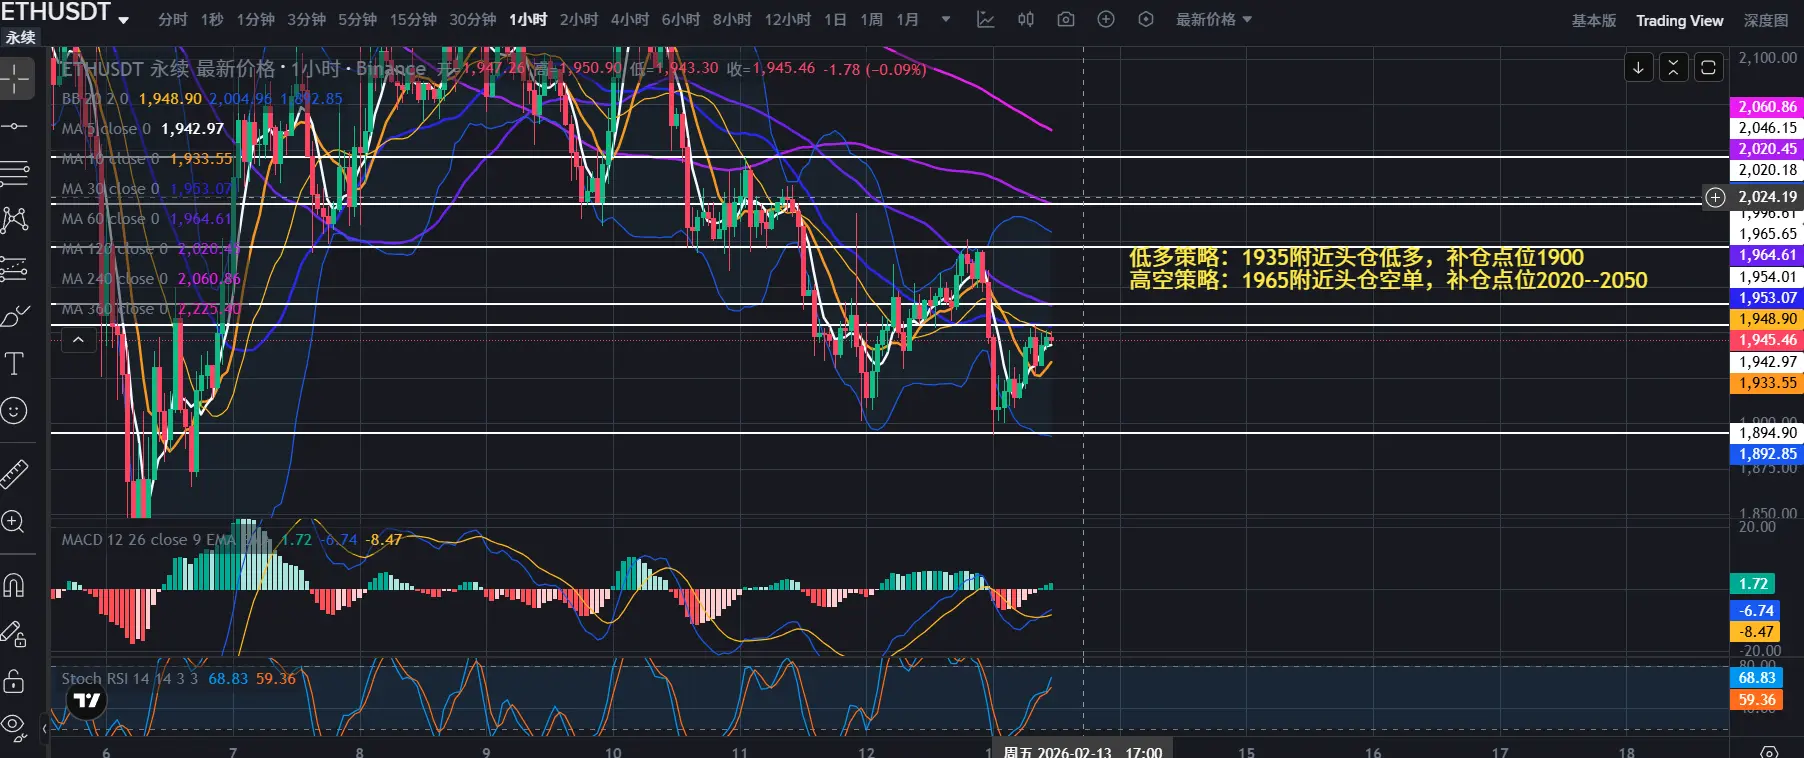Select the ruler measure tool
This screenshot has width=1804, height=758.
click(x=15, y=473)
